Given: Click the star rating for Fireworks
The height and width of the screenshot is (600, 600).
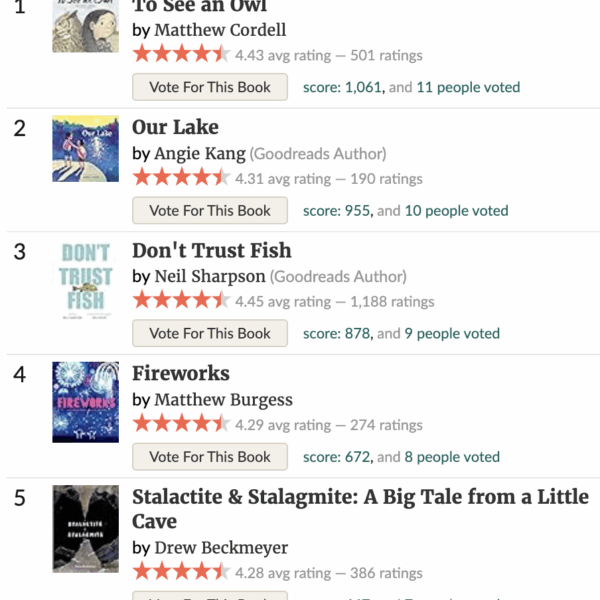Looking at the screenshot, I should (181, 425).
